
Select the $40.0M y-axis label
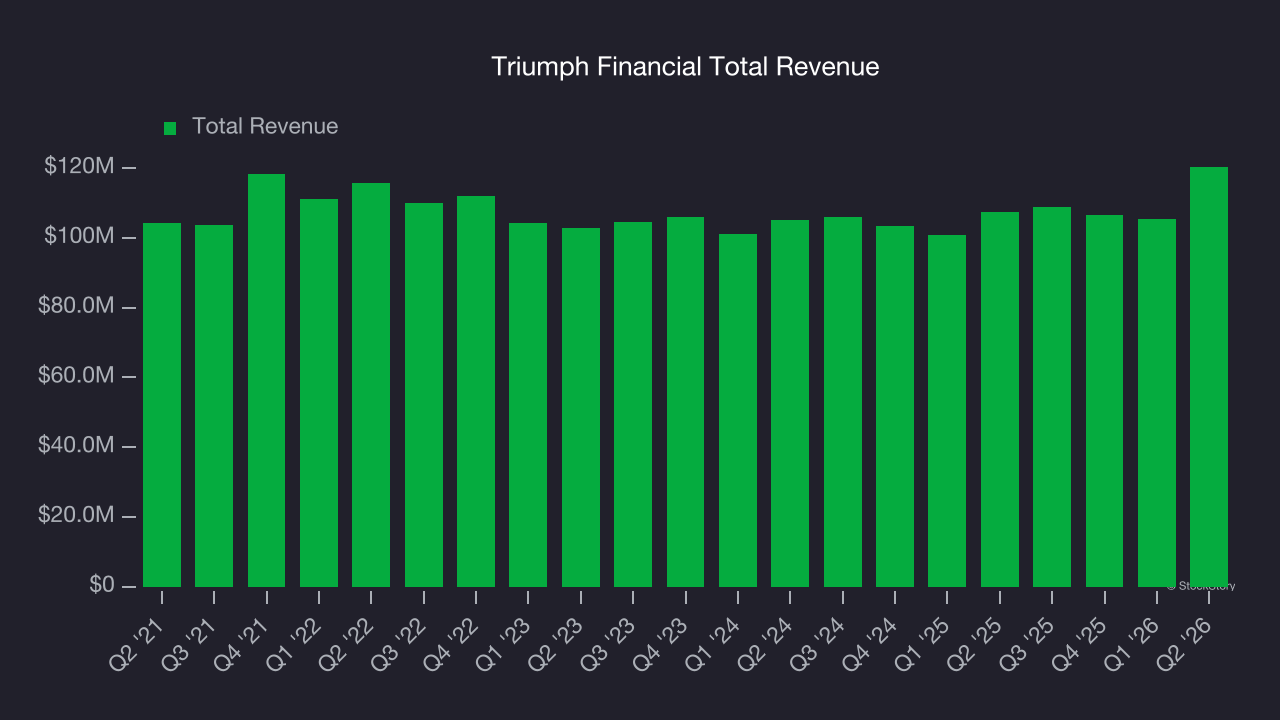(x=76, y=445)
